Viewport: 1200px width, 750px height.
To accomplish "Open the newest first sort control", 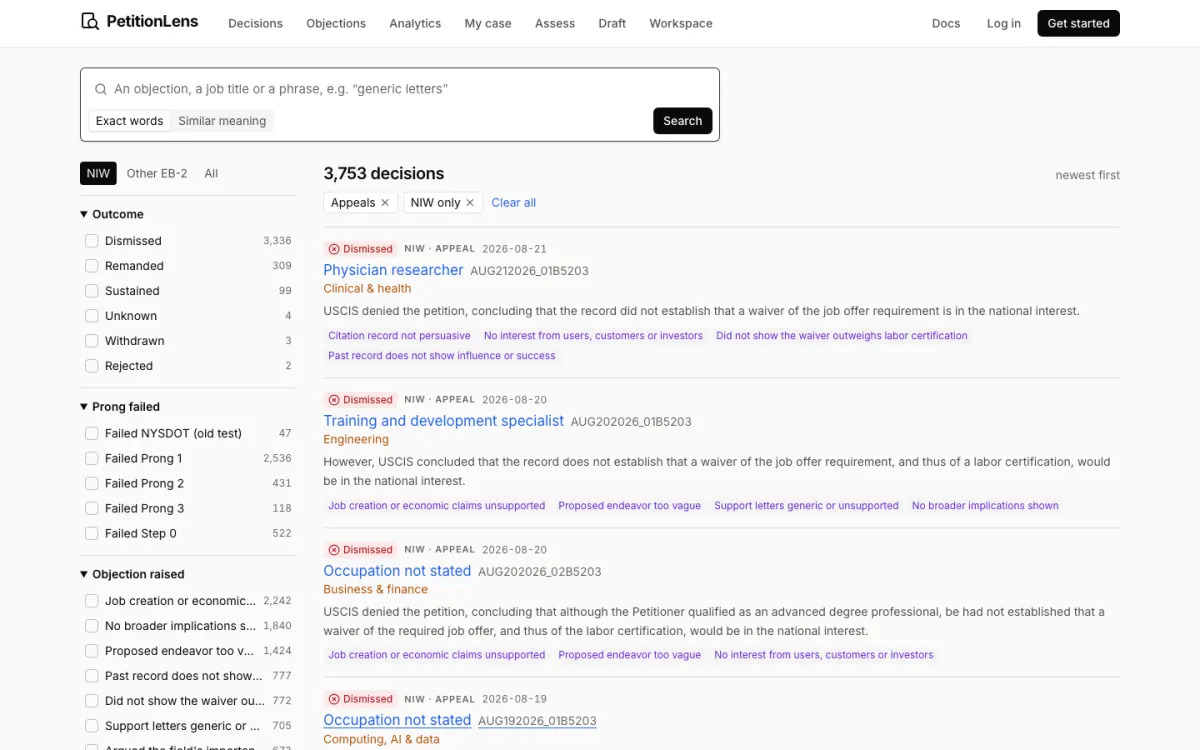I will (1087, 175).
